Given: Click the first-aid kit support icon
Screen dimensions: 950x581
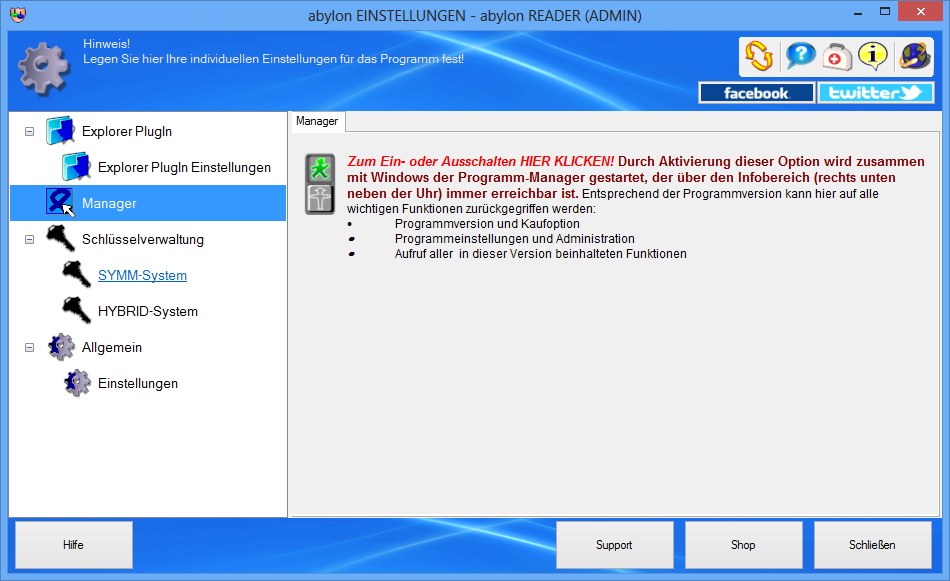Looking at the screenshot, I should click(837, 57).
